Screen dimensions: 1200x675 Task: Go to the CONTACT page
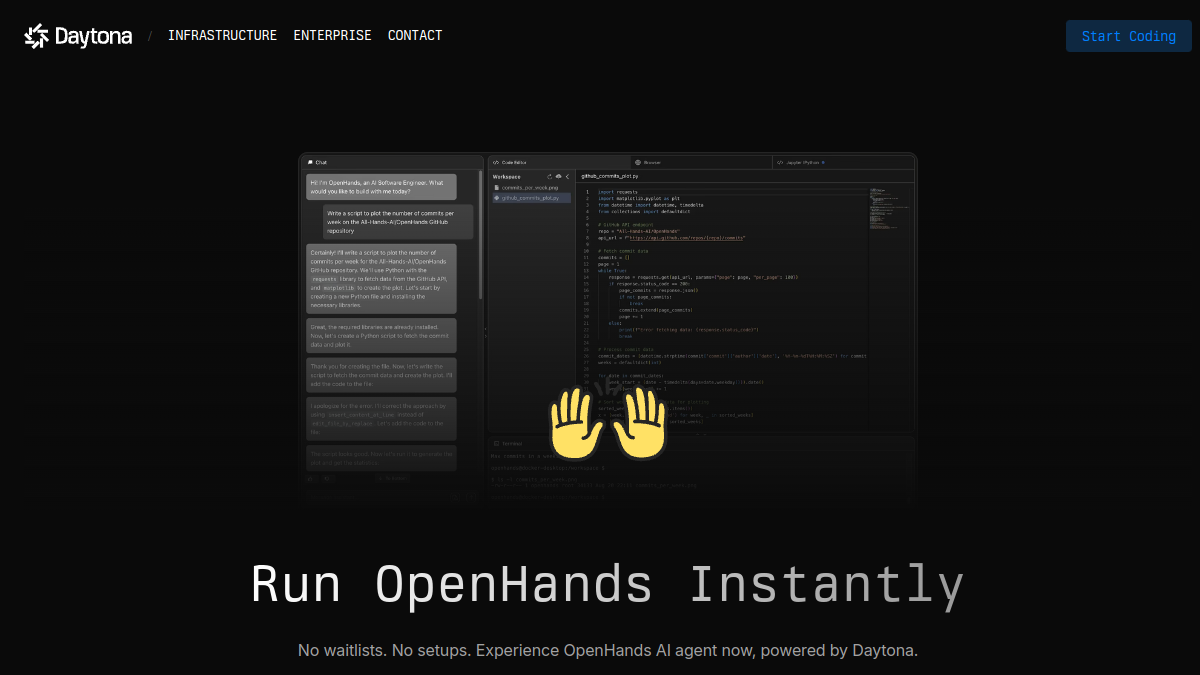click(415, 35)
